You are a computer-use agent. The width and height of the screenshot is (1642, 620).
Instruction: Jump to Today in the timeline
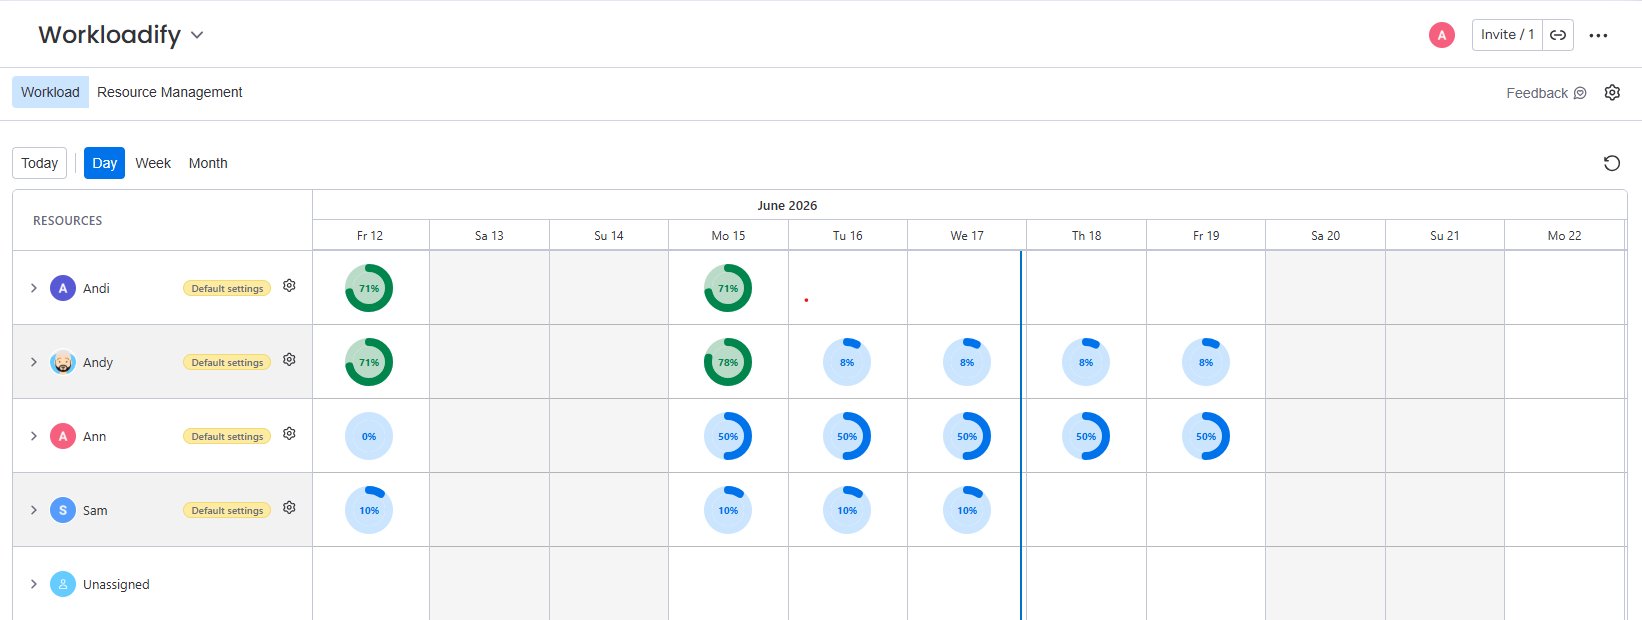pyautogui.click(x=40, y=163)
